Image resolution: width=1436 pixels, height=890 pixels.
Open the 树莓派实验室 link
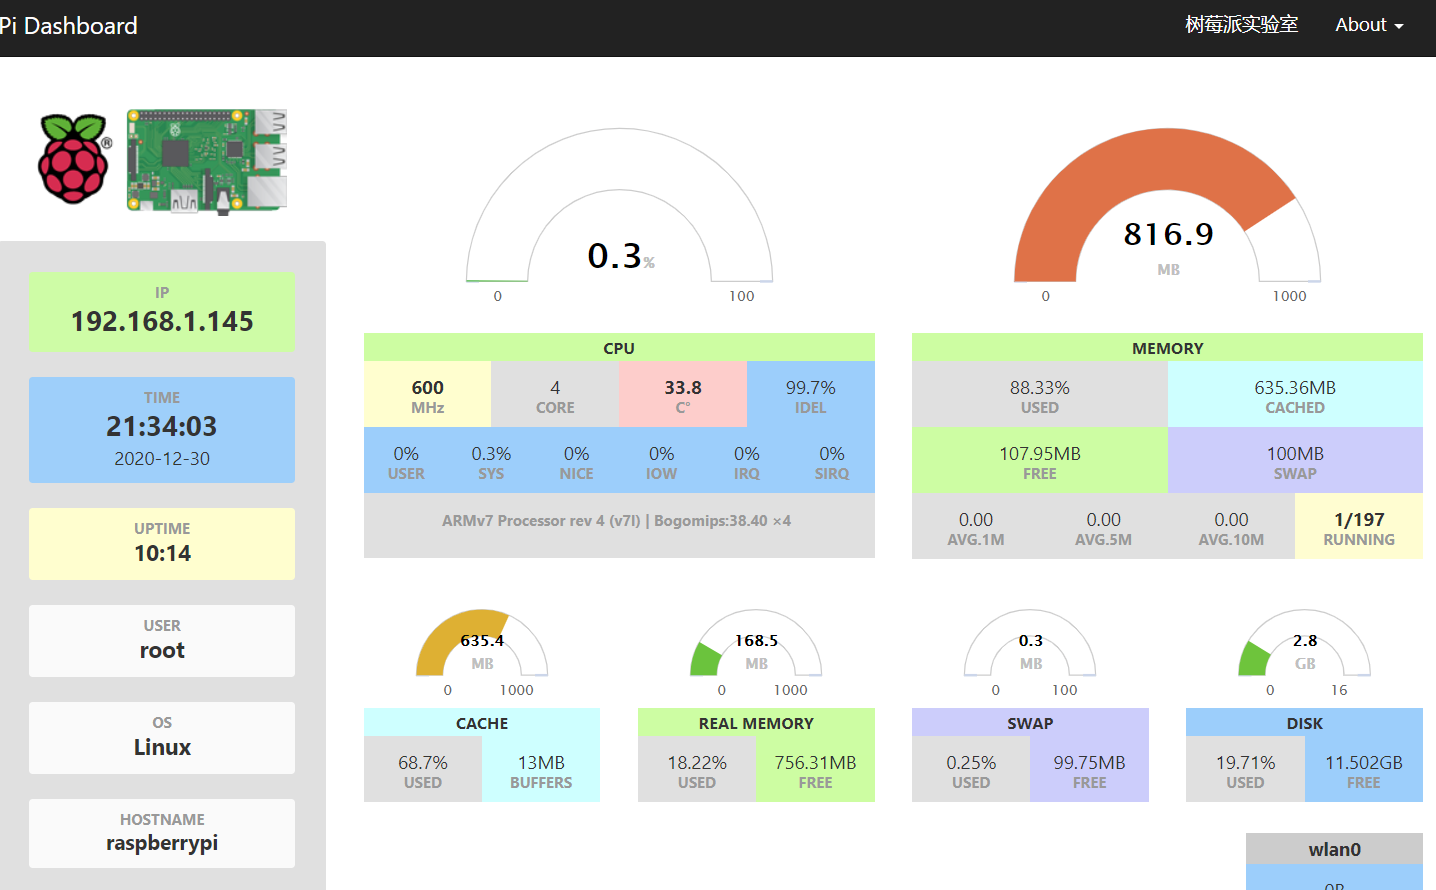coord(1241,26)
